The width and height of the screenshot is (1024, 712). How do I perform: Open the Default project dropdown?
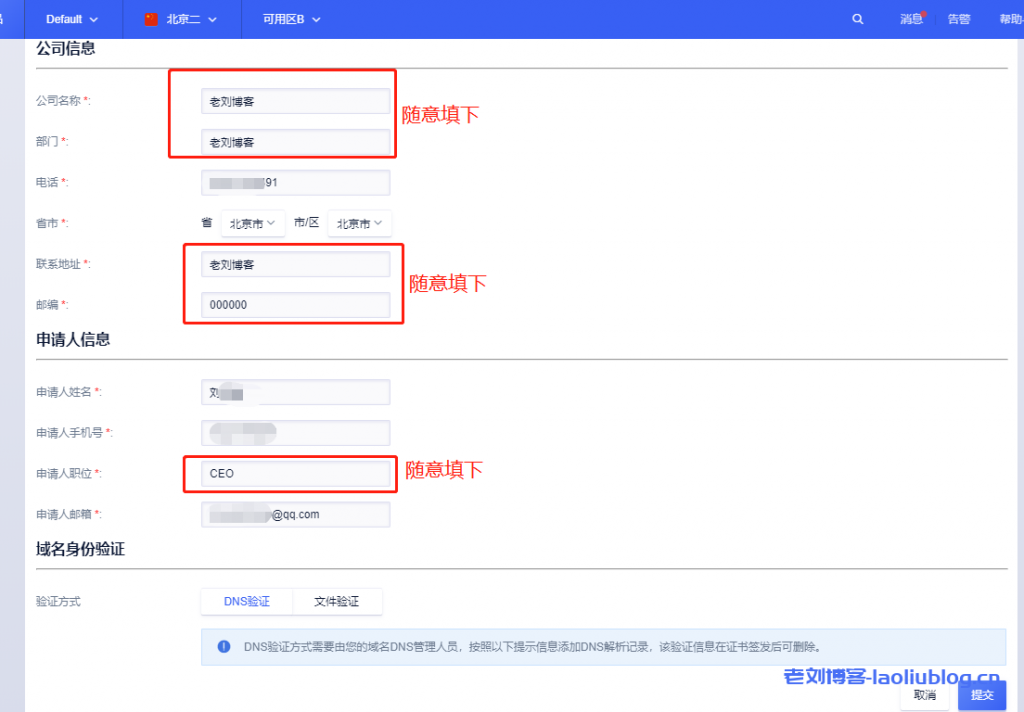point(72,19)
